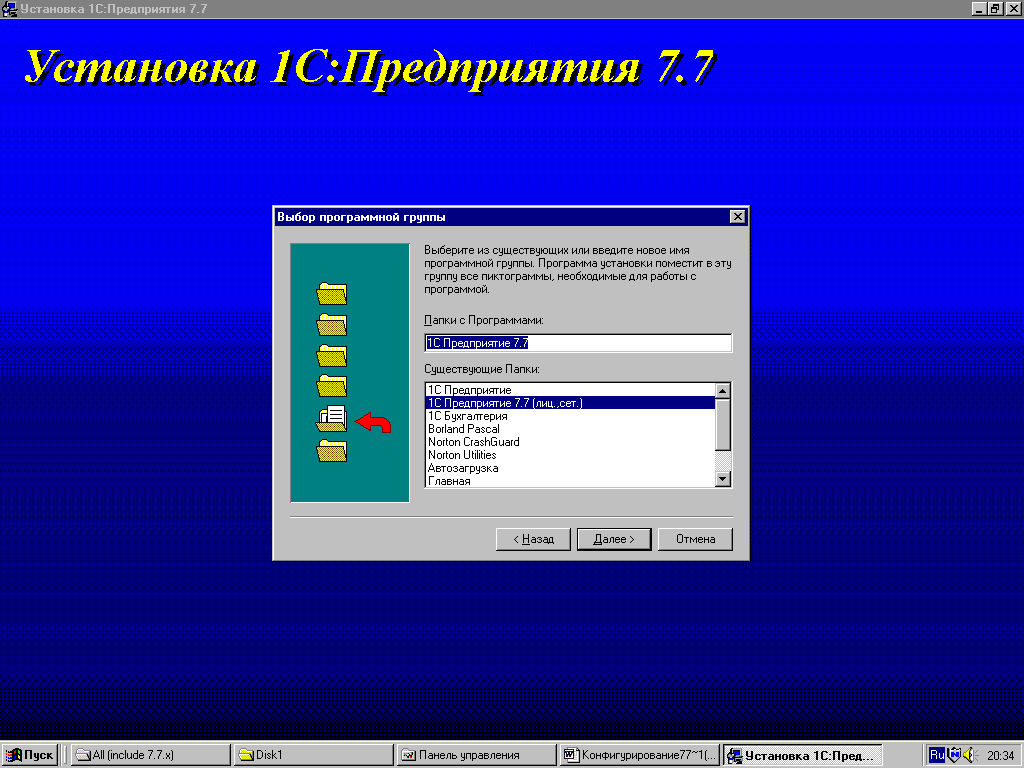The image size is (1024, 768).
Task: Restore down the setup main window
Action: click(994, 9)
